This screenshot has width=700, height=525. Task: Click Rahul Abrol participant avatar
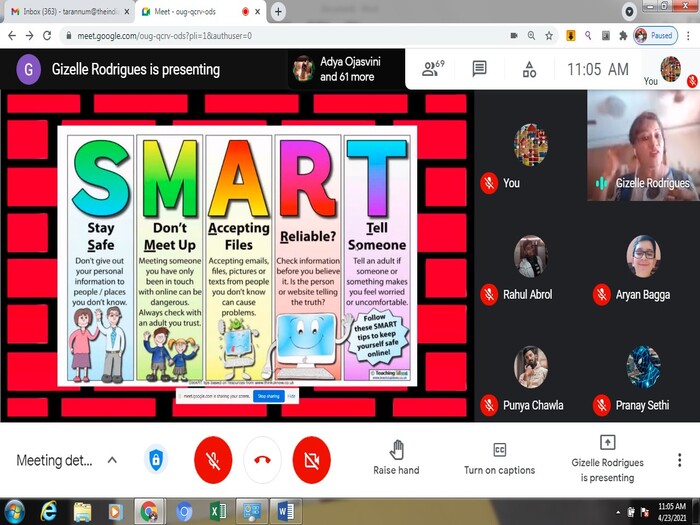pyautogui.click(x=530, y=256)
